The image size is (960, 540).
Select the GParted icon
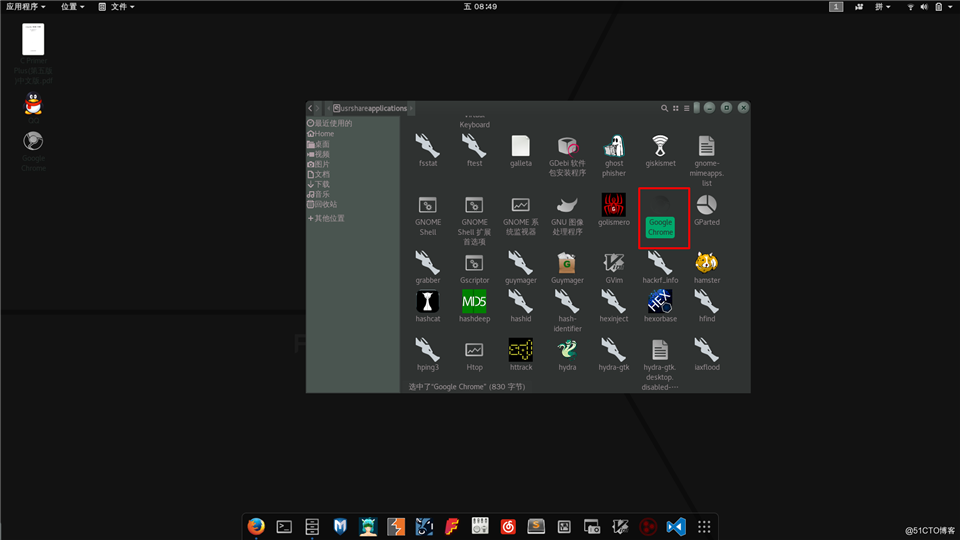(707, 204)
